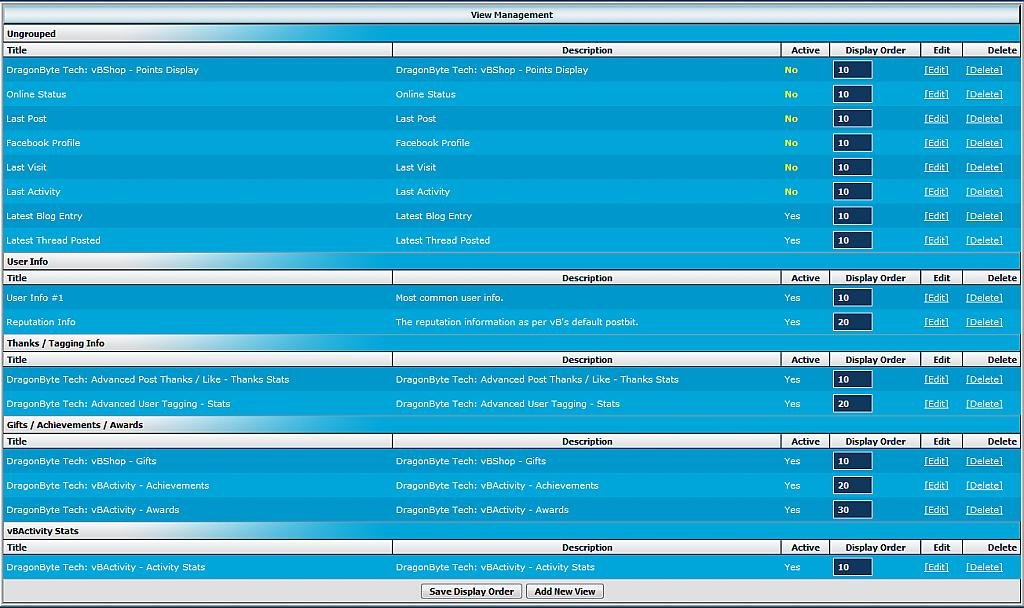The width and height of the screenshot is (1024, 608).
Task: Click Save Display Order button
Action: (x=471, y=592)
